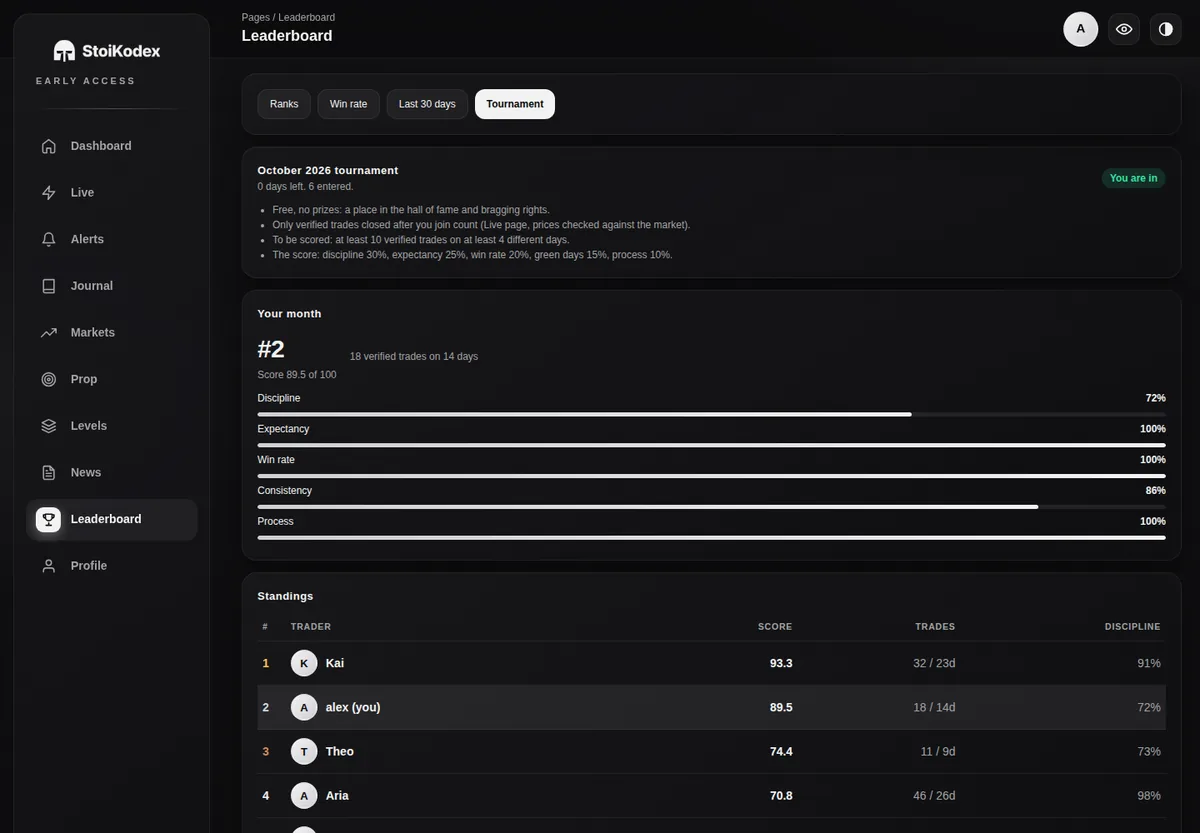This screenshot has width=1200, height=833.
Task: Click the Dashboard home icon
Action: pos(49,146)
